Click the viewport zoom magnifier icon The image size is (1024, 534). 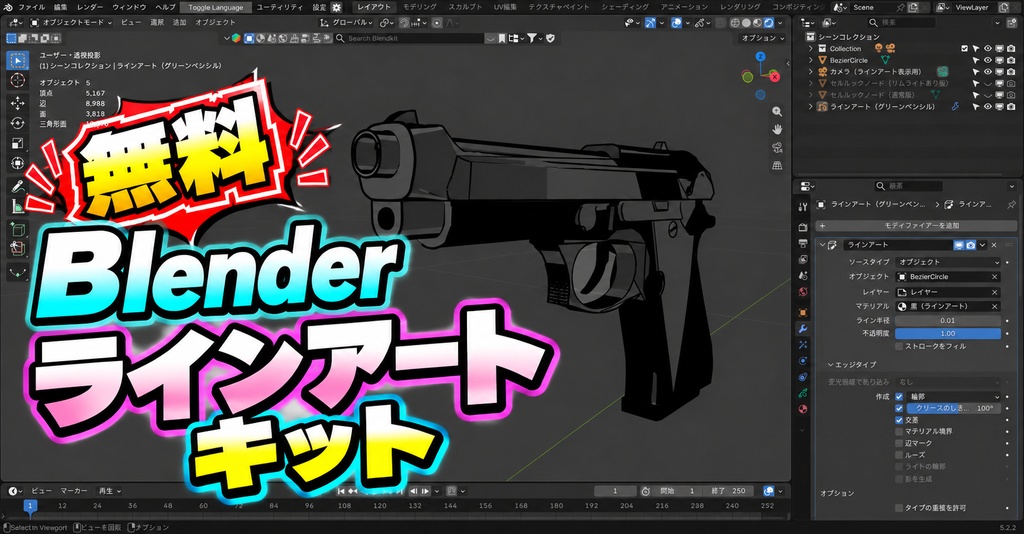[777, 112]
